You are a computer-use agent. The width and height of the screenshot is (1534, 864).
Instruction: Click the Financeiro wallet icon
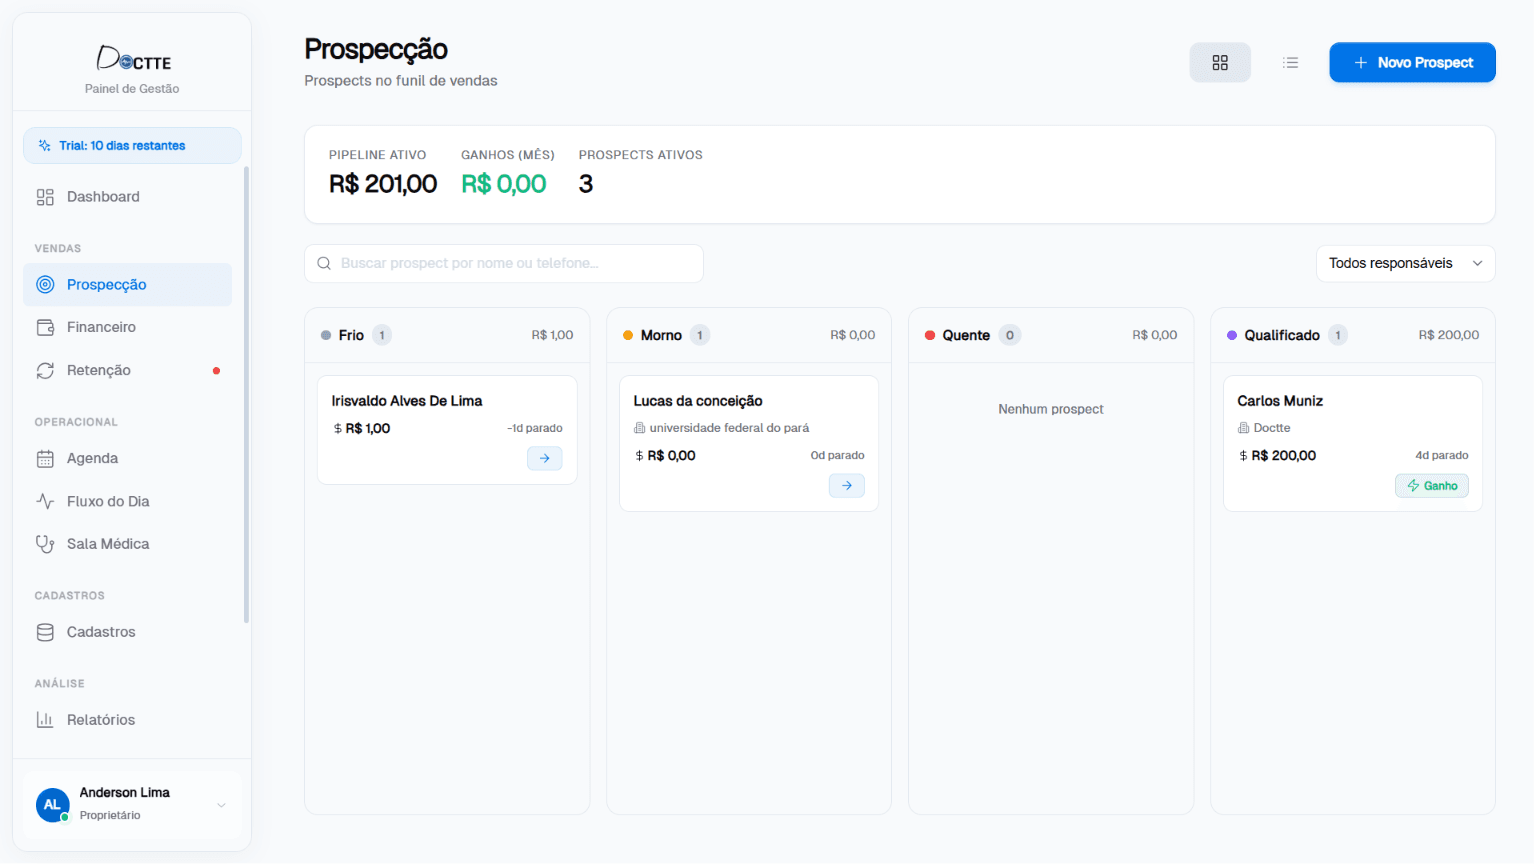point(45,327)
